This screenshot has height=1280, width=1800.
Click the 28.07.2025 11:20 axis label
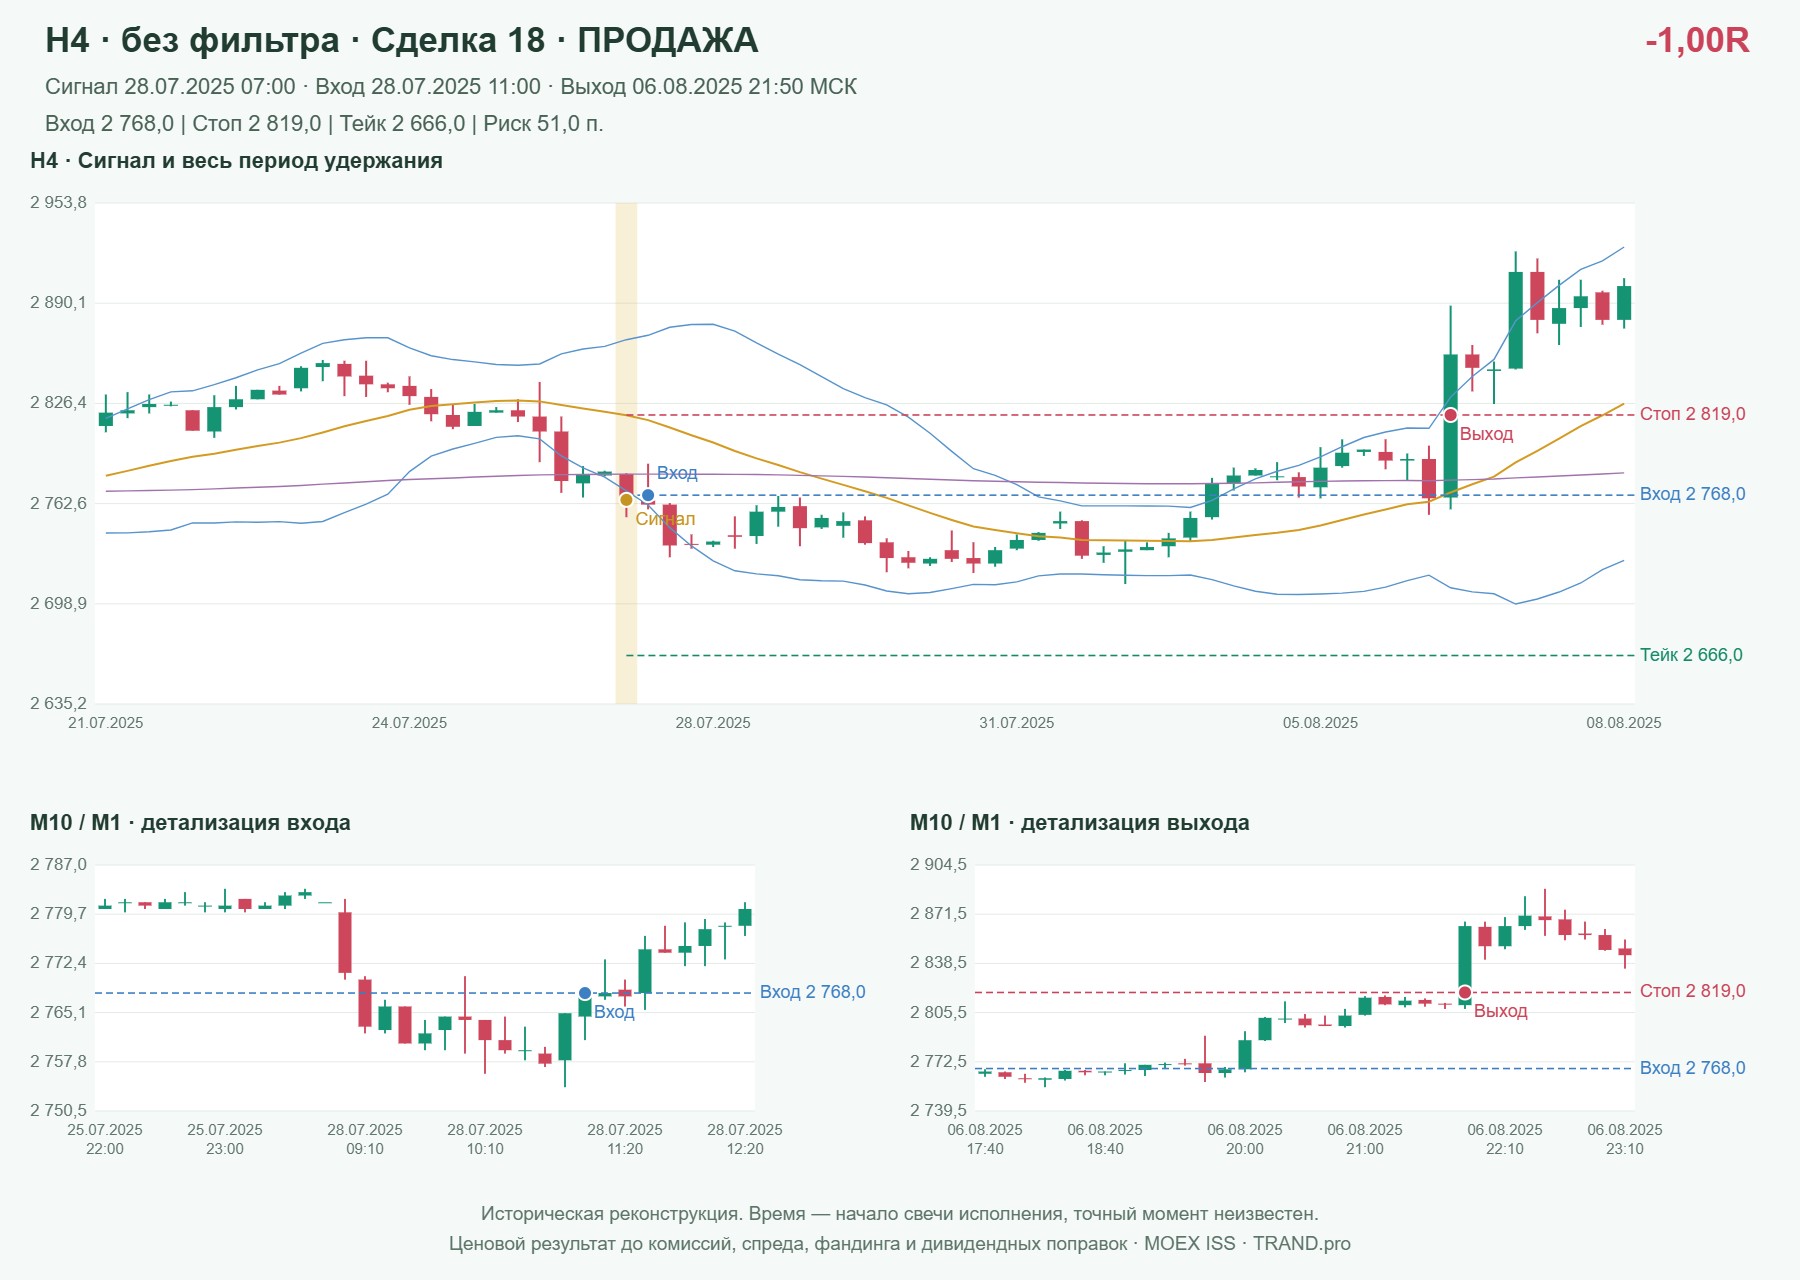point(625,1139)
